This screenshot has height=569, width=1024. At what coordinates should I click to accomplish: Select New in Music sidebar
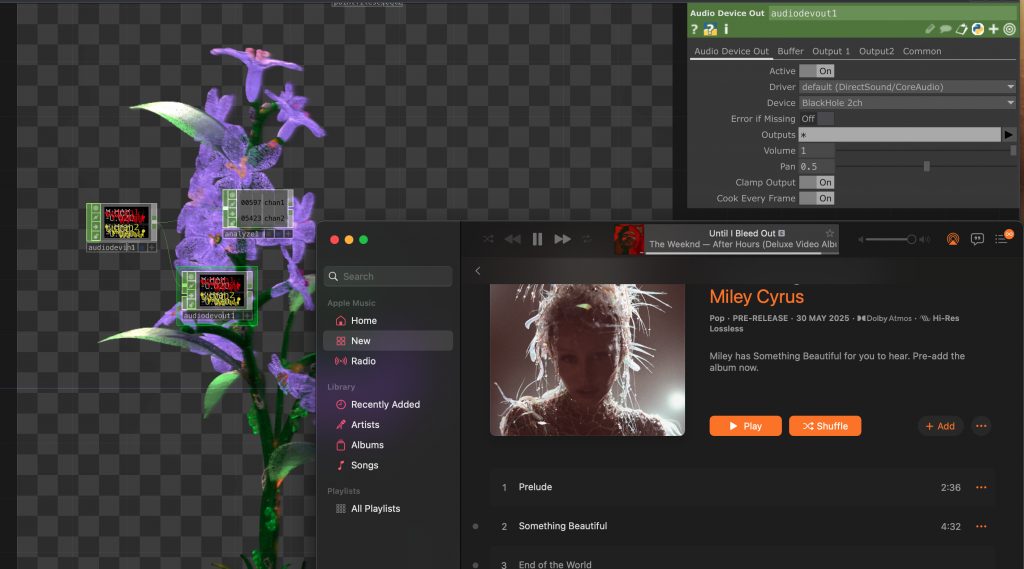click(x=388, y=341)
